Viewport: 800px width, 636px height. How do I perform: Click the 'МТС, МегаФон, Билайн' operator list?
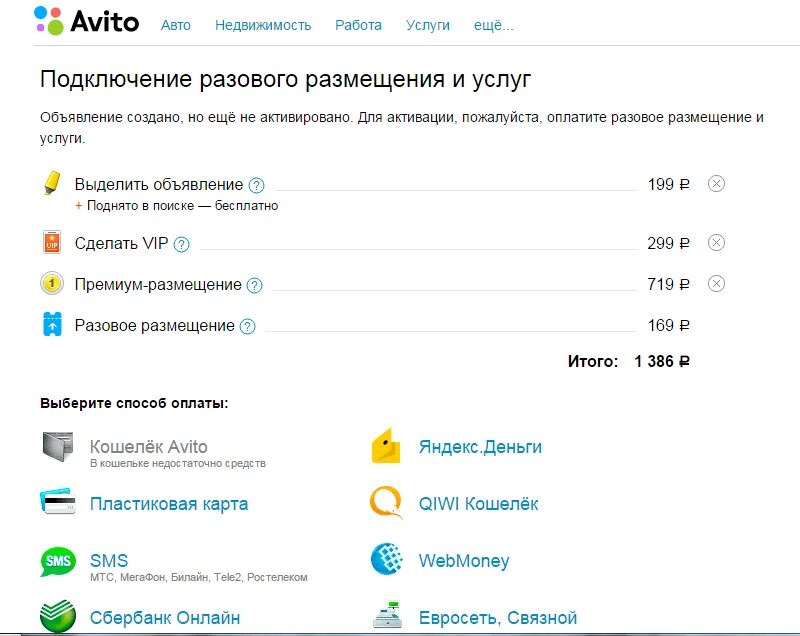tap(198, 577)
